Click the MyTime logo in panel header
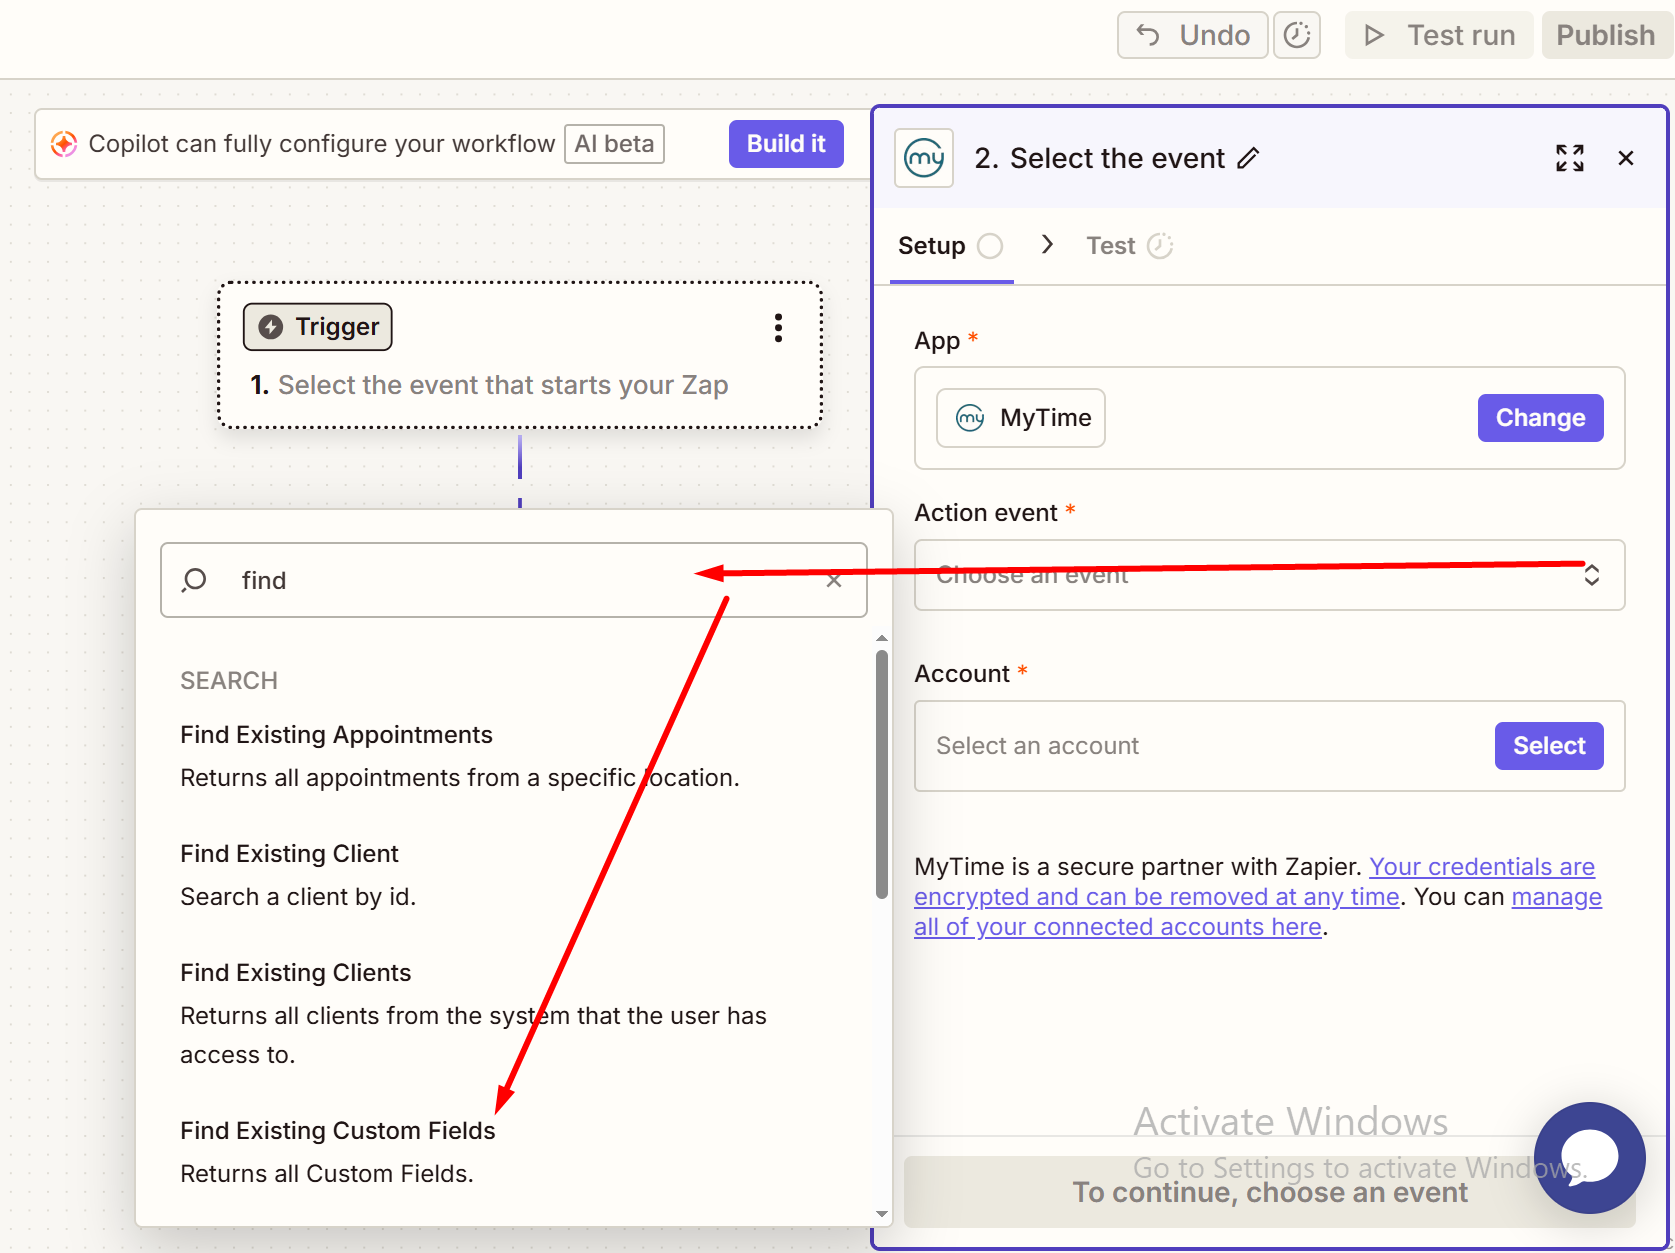The width and height of the screenshot is (1675, 1253). [924, 158]
